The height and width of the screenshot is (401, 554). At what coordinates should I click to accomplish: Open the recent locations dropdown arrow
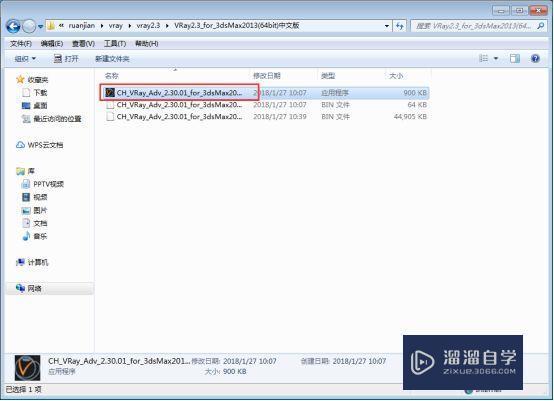pyautogui.click(x=40, y=26)
